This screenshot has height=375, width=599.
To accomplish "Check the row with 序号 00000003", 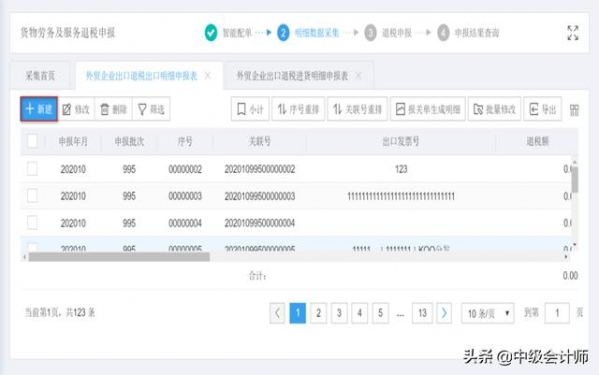I will [32, 196].
